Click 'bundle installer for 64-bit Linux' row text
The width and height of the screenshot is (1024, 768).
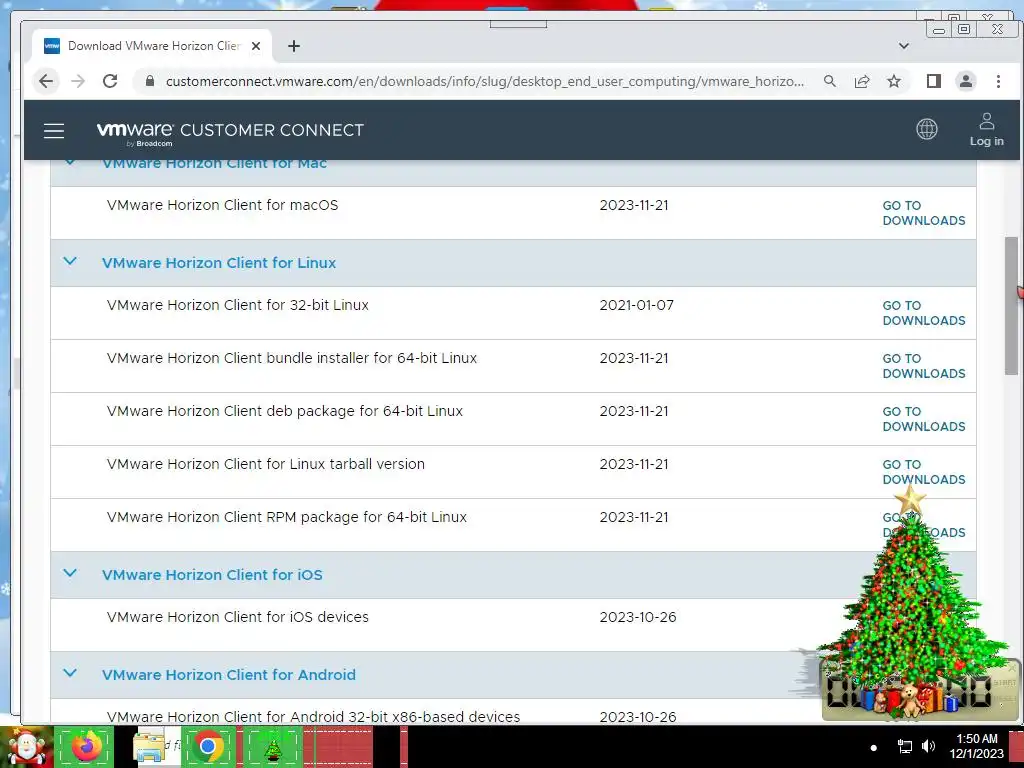[292, 358]
